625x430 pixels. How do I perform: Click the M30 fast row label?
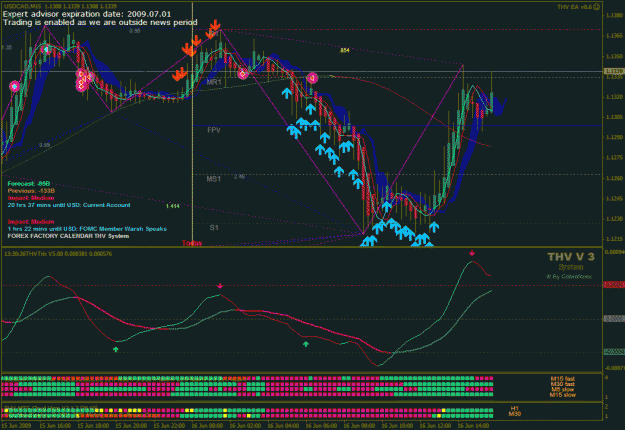[563, 384]
